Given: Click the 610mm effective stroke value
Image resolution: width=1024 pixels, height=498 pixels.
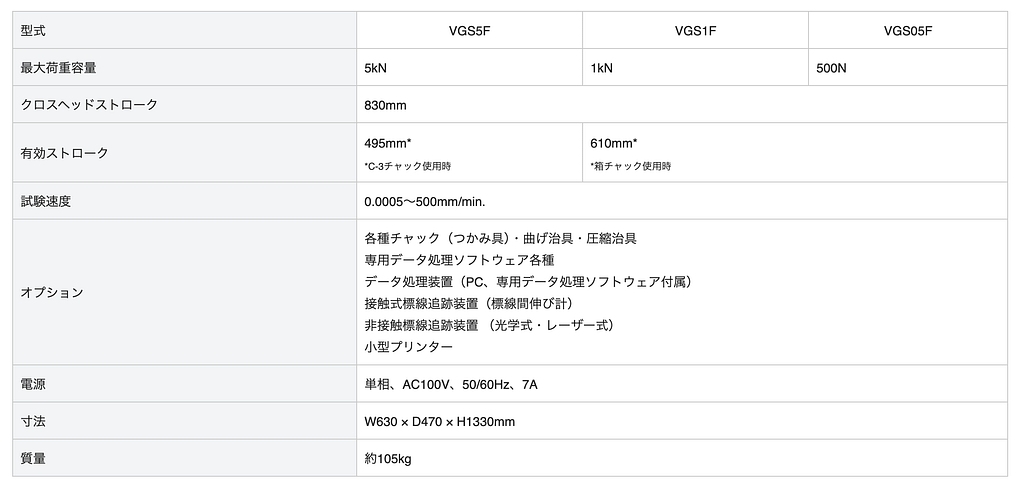Looking at the screenshot, I should tap(614, 143).
